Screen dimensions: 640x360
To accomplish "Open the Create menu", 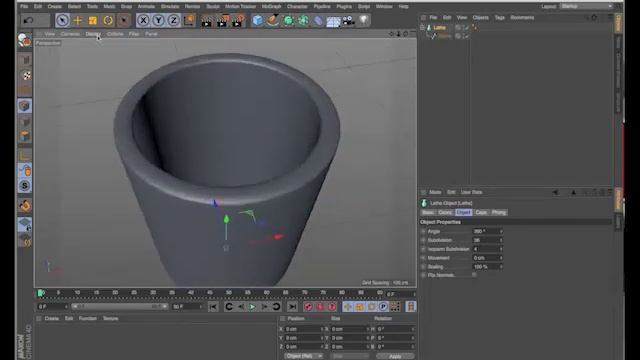I will (x=54, y=7).
